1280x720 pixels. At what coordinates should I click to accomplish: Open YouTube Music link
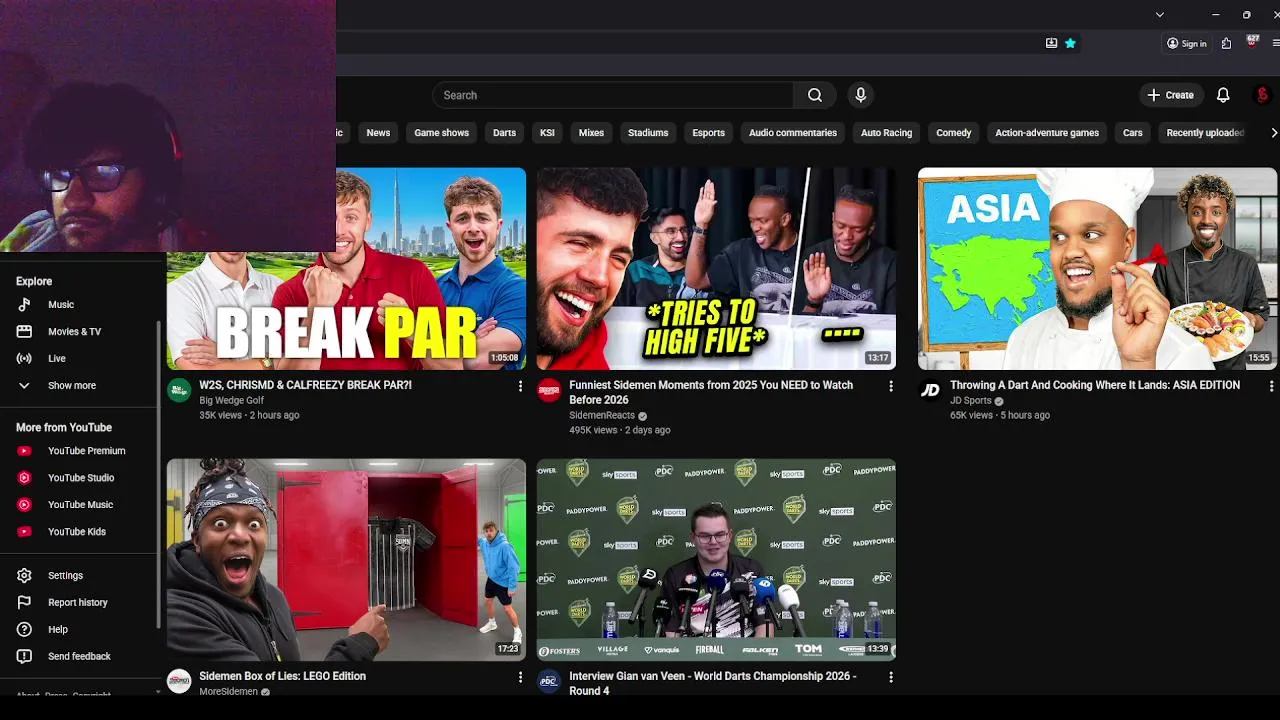(80, 505)
